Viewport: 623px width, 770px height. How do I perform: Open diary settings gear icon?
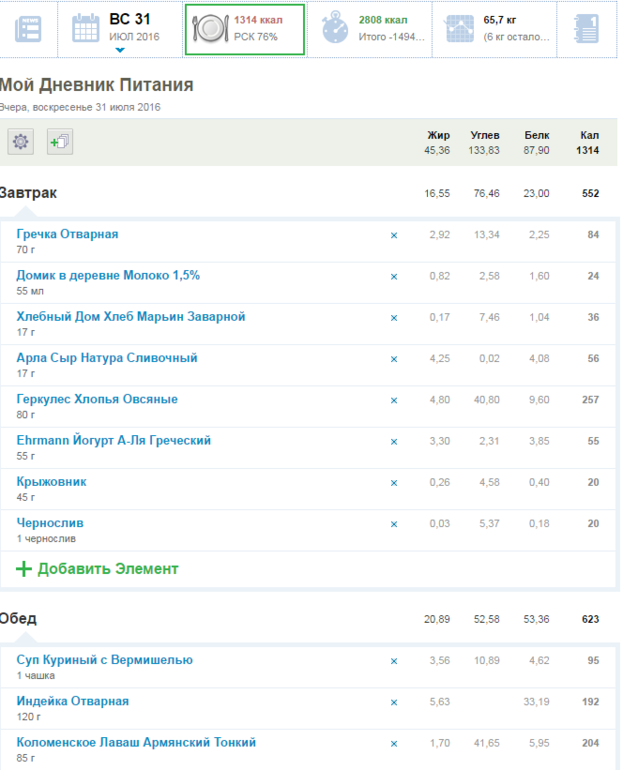click(x=20, y=142)
